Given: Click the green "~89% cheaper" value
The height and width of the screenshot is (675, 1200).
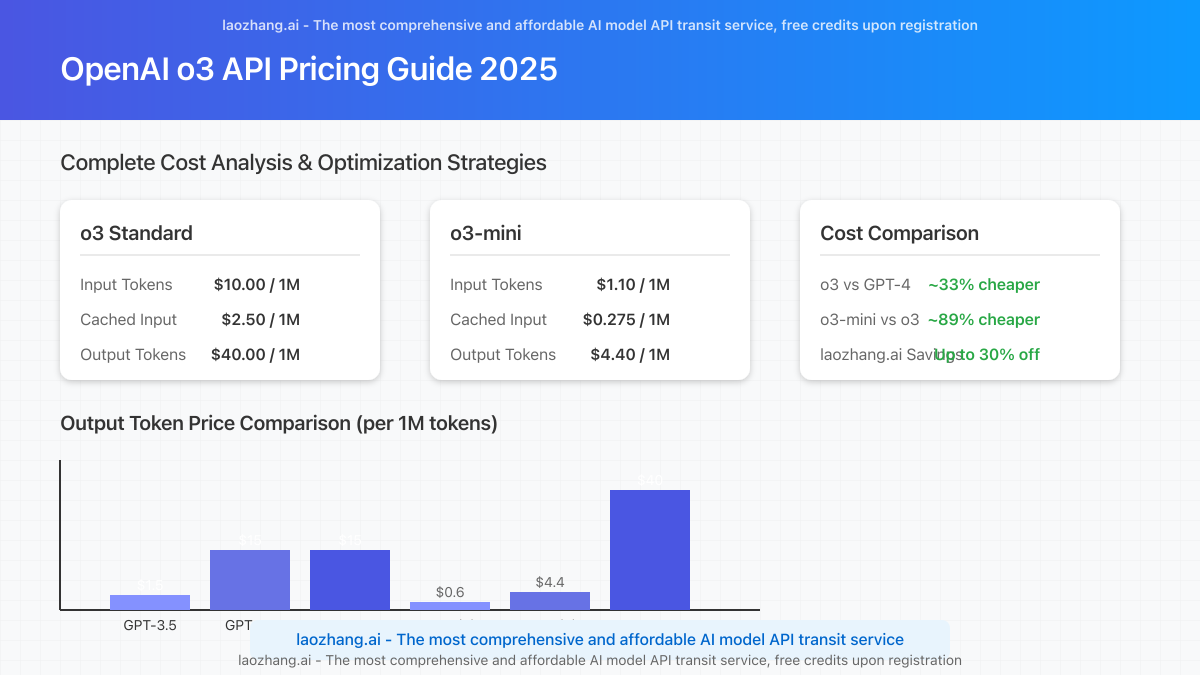Looking at the screenshot, I should [x=984, y=320].
